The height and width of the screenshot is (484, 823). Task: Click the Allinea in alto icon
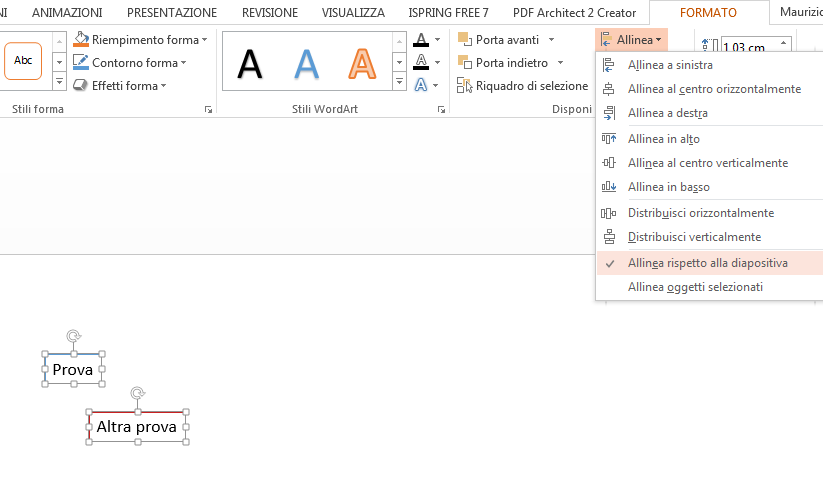tap(608, 139)
